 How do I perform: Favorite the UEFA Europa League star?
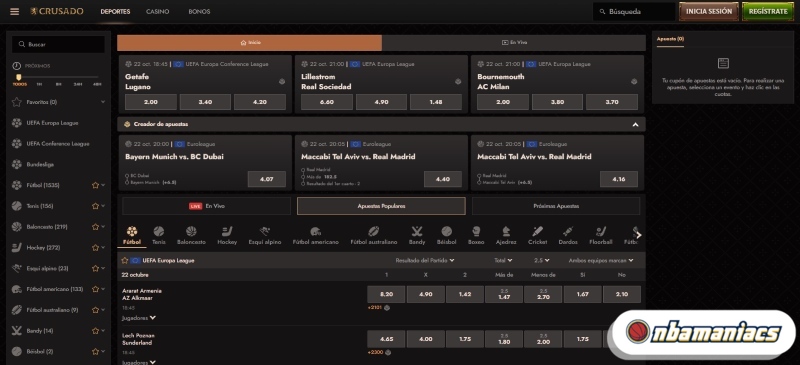coord(124,260)
